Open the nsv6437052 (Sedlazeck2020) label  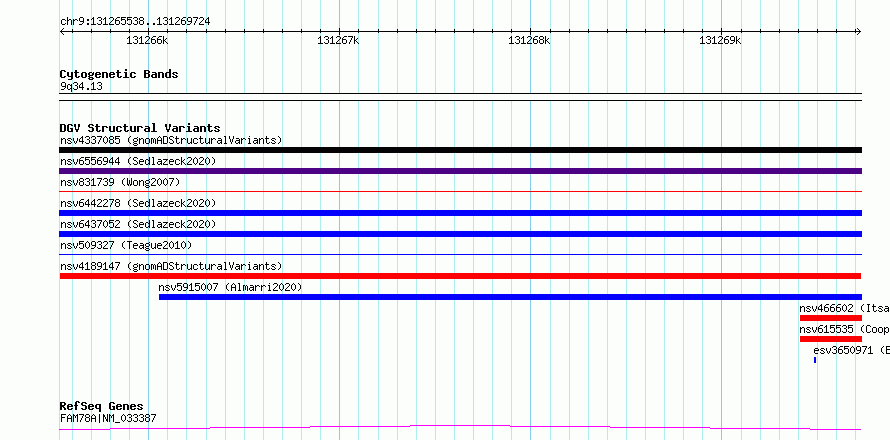[138, 224]
